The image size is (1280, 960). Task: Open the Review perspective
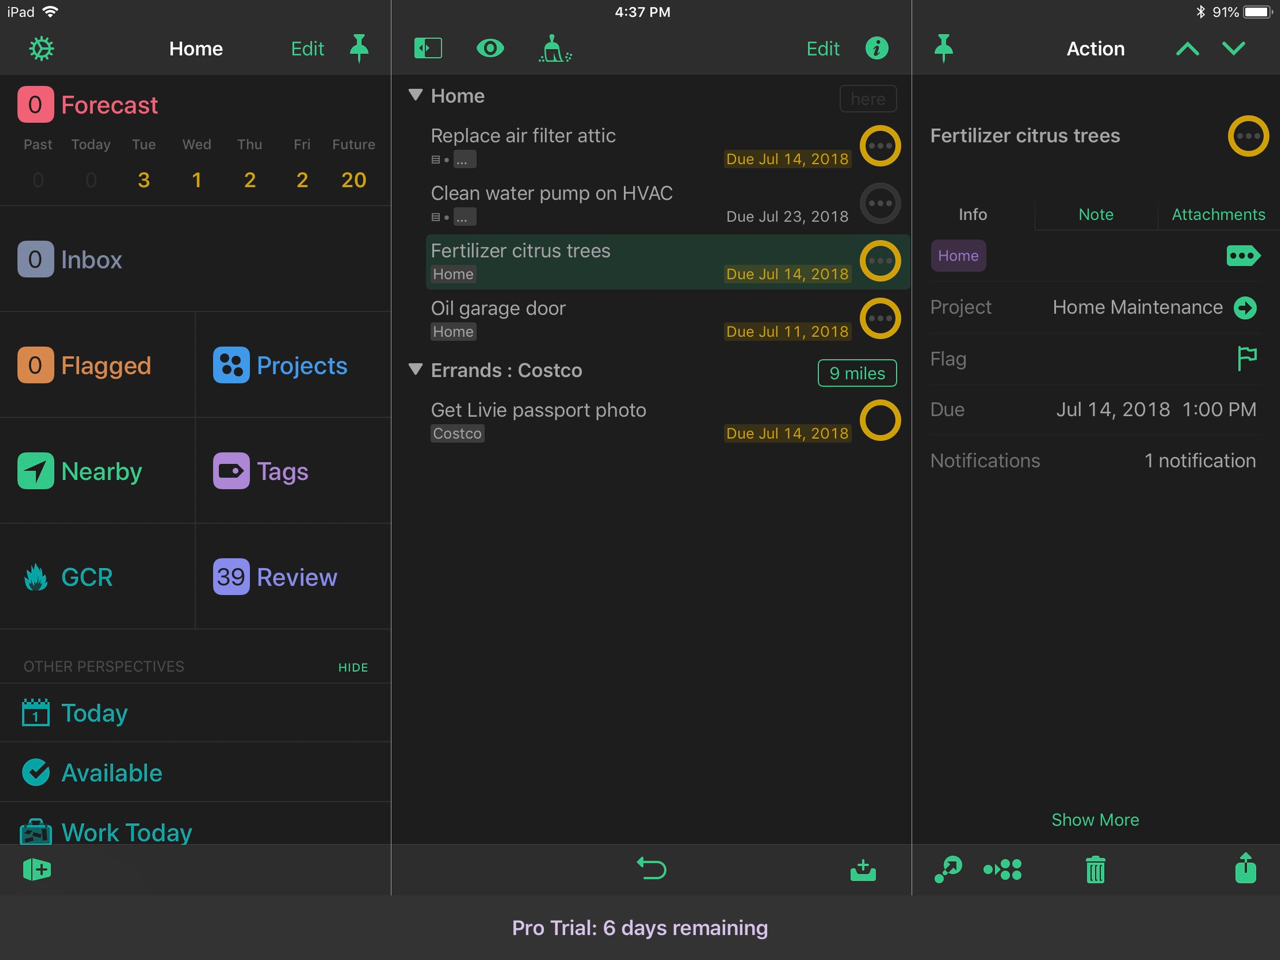pos(275,578)
